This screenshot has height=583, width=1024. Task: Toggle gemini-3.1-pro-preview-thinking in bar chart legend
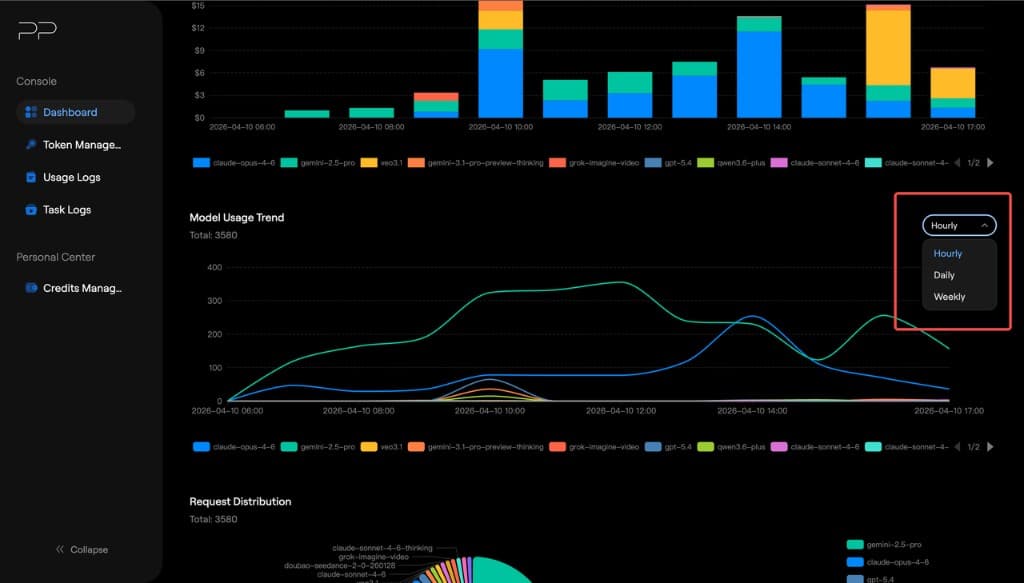click(x=475, y=163)
